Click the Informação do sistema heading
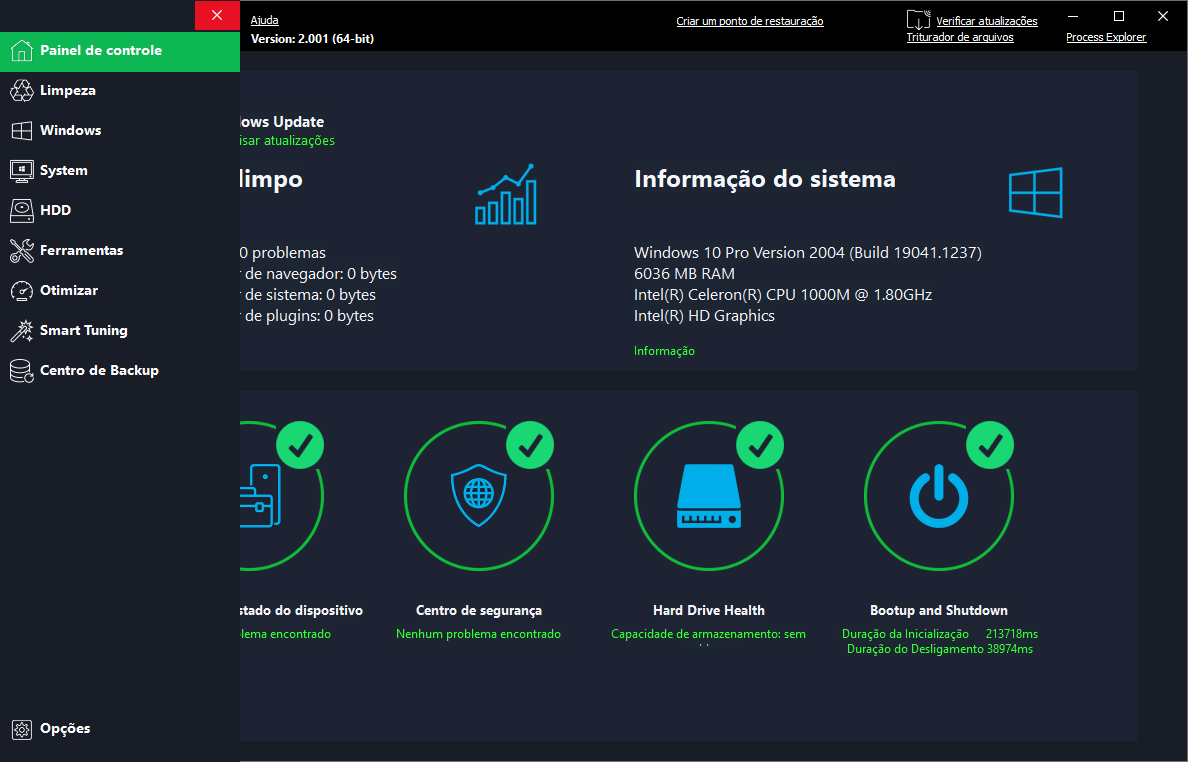 [x=764, y=180]
